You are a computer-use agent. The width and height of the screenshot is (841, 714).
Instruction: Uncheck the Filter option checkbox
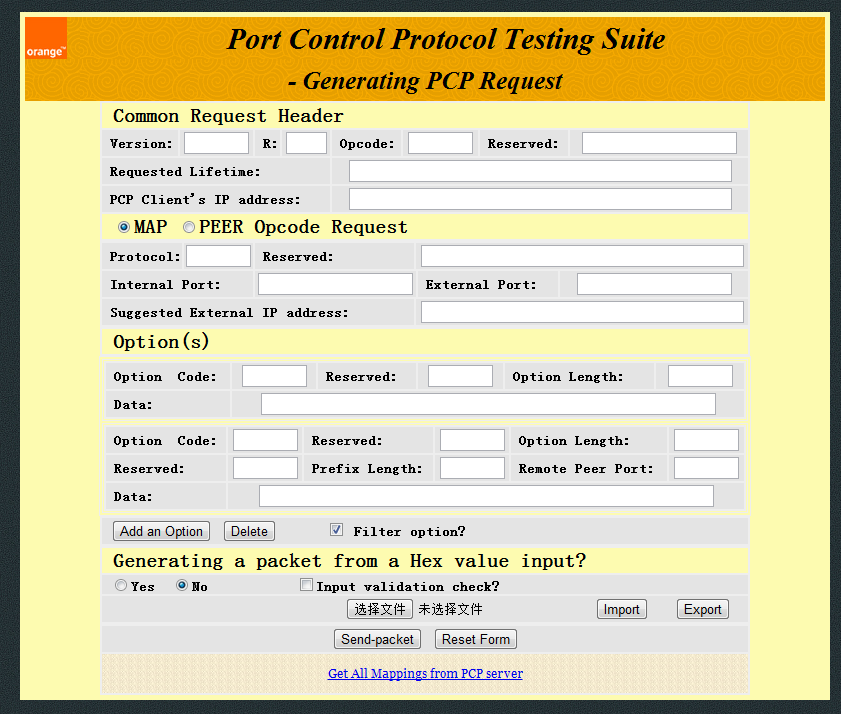point(336,529)
